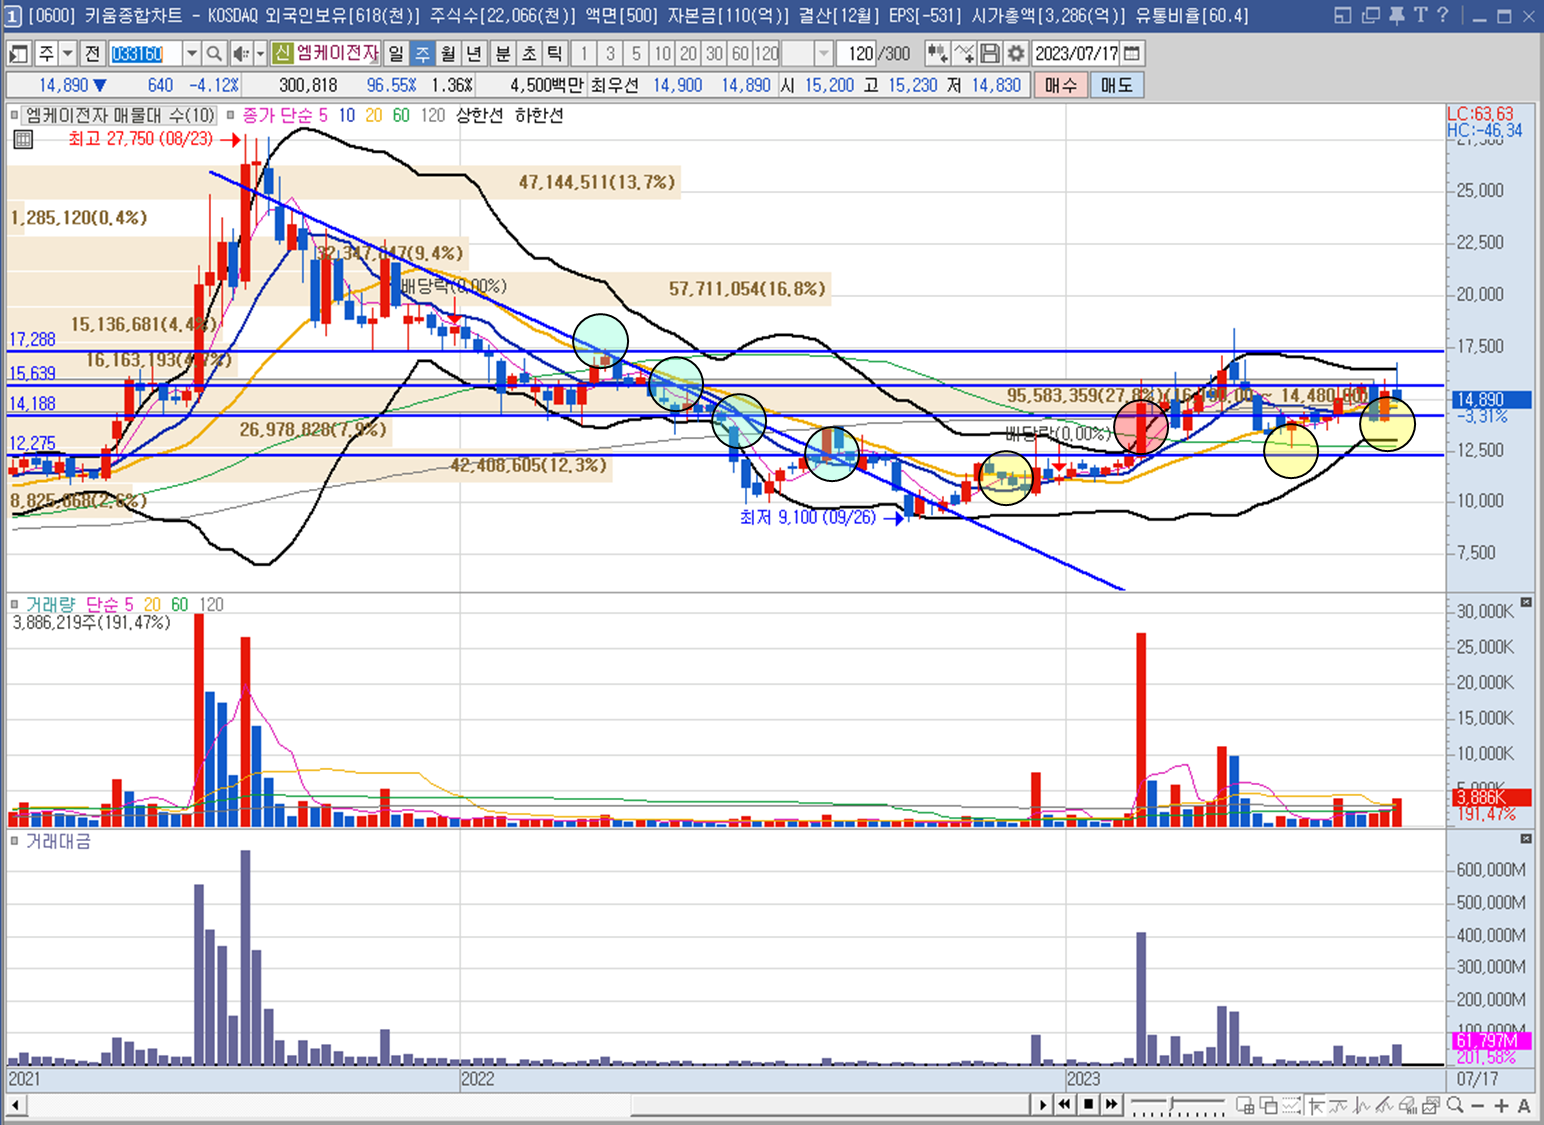Expand the speaker options dropdown arrow
1544x1125 pixels.
coord(260,53)
